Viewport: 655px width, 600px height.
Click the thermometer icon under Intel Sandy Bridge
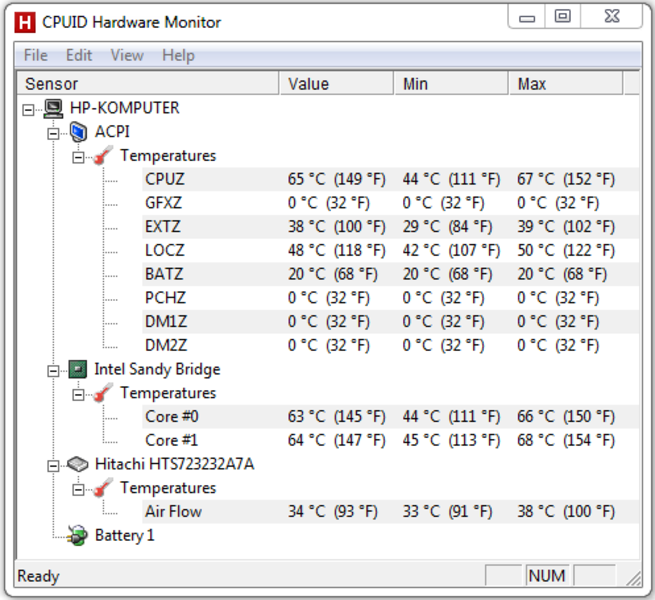[x=103, y=393]
